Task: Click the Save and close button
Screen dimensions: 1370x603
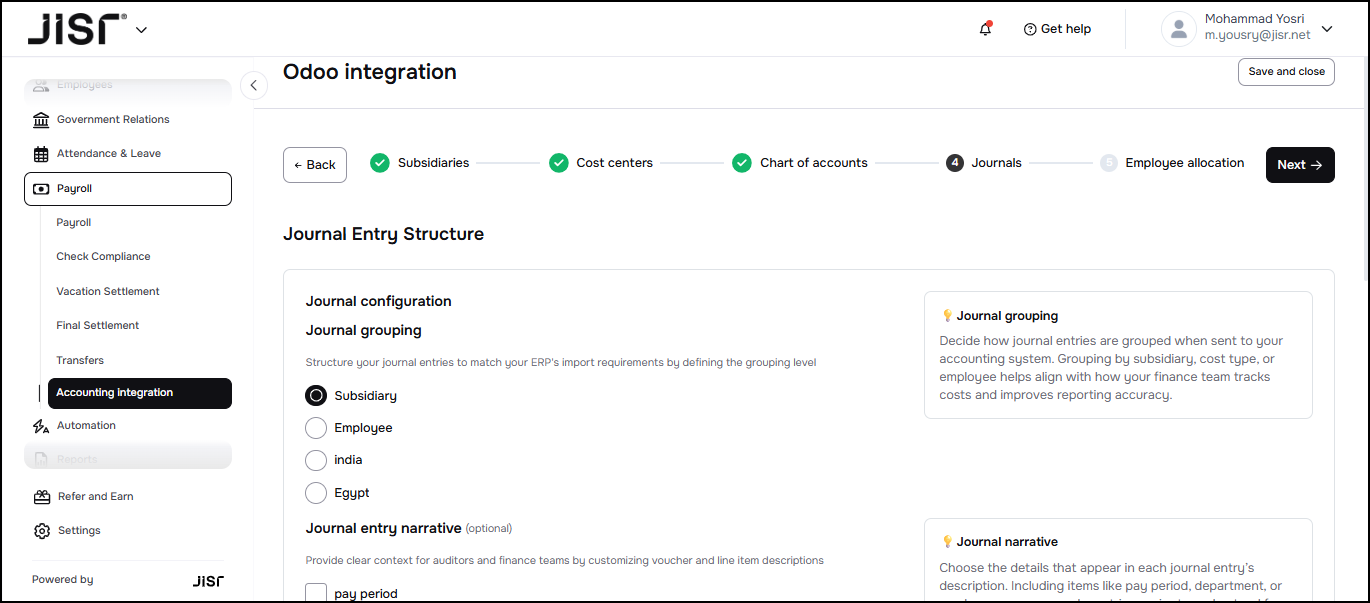Action: (x=1286, y=72)
